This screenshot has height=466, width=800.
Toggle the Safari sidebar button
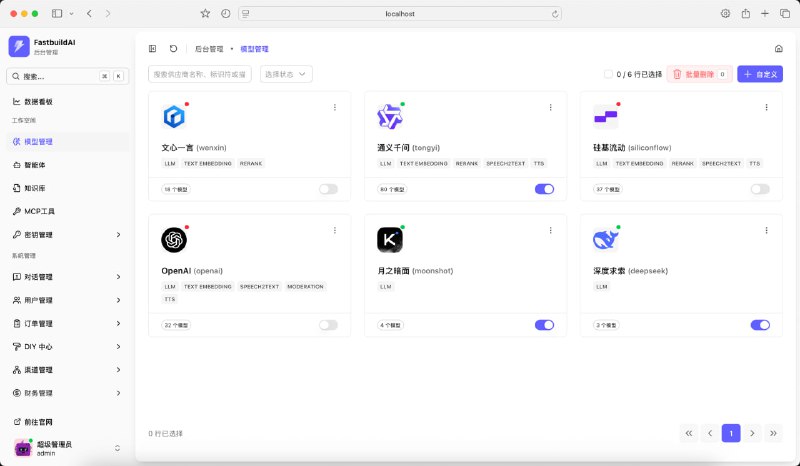(57, 14)
